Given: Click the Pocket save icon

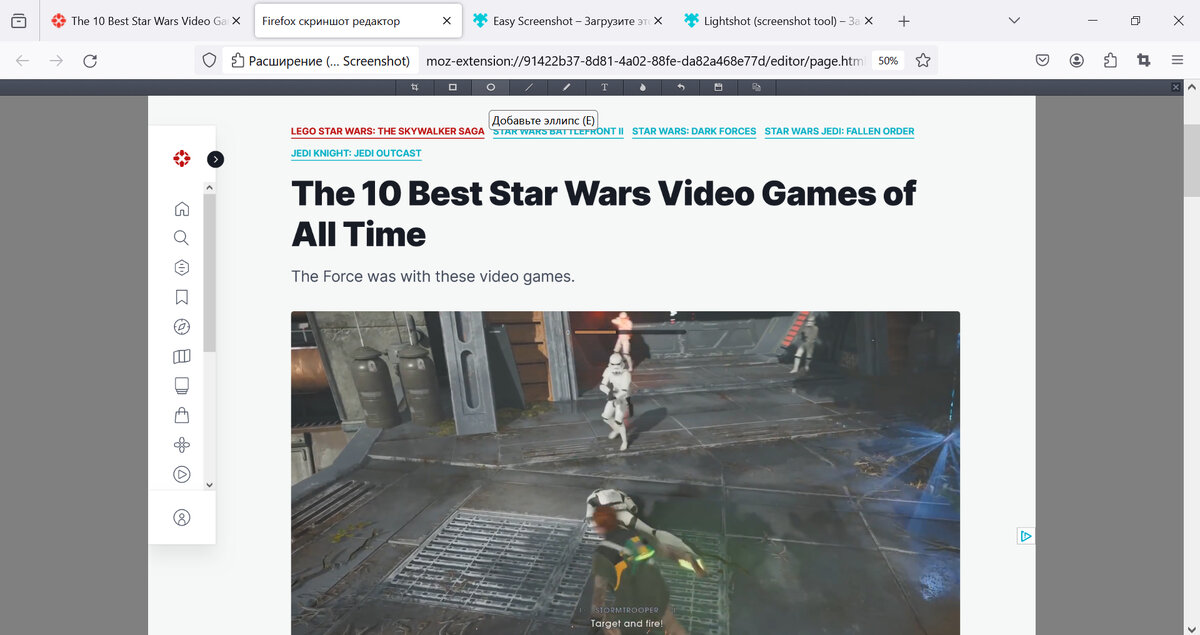Looking at the screenshot, I should click(x=1042, y=61).
